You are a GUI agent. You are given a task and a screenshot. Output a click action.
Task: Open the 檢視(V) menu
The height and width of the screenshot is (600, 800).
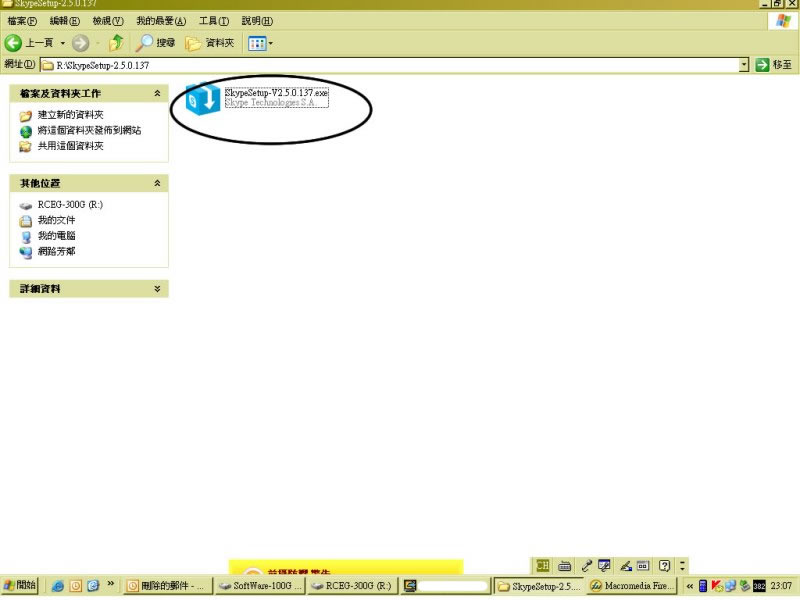[x=108, y=21]
